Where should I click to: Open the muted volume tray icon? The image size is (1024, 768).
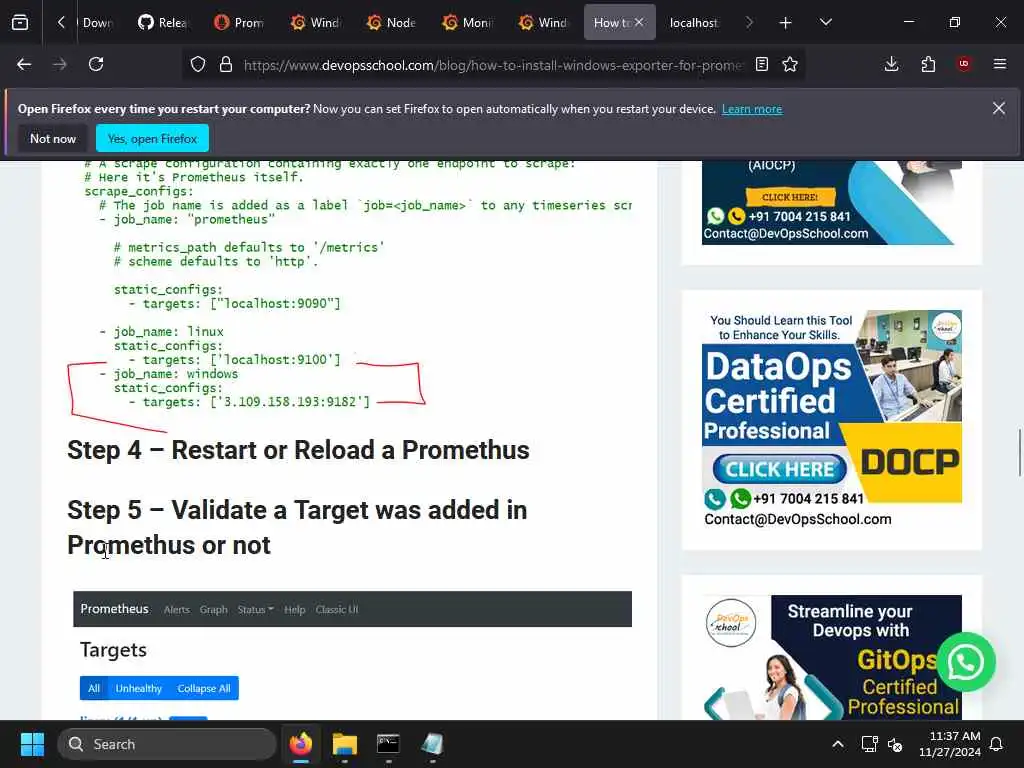point(895,744)
